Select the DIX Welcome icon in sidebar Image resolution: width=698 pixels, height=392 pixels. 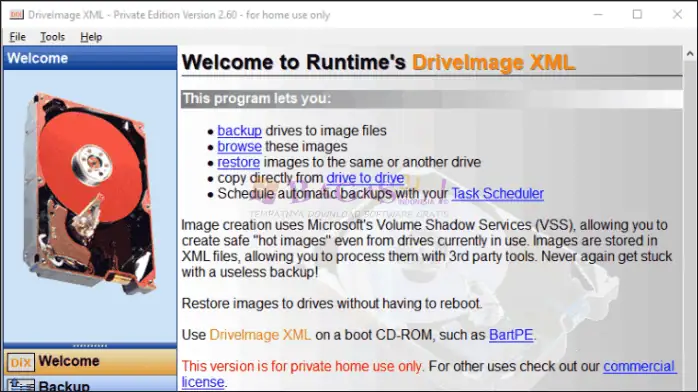pos(20,363)
